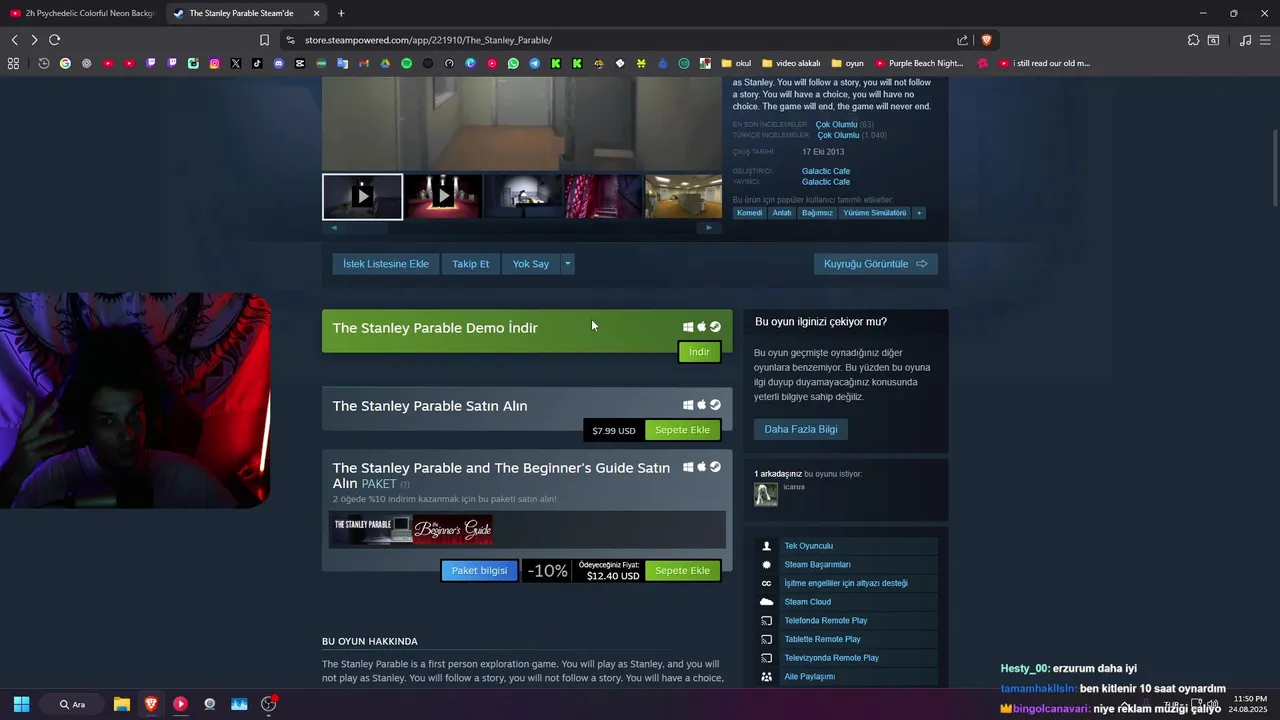Open Paket bilgisi bundle info
The width and height of the screenshot is (1280, 720).
click(479, 571)
